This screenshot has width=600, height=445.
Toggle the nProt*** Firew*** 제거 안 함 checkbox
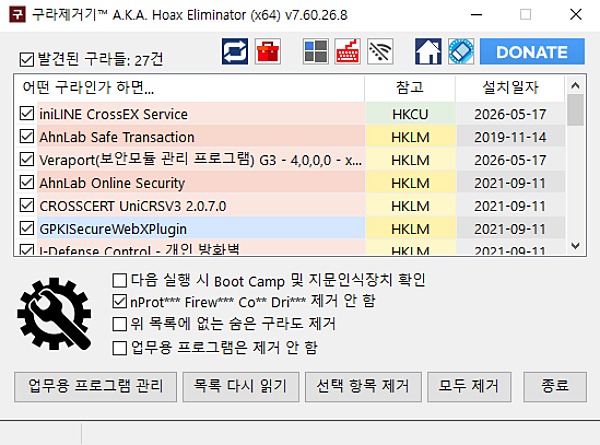pyautogui.click(x=120, y=302)
